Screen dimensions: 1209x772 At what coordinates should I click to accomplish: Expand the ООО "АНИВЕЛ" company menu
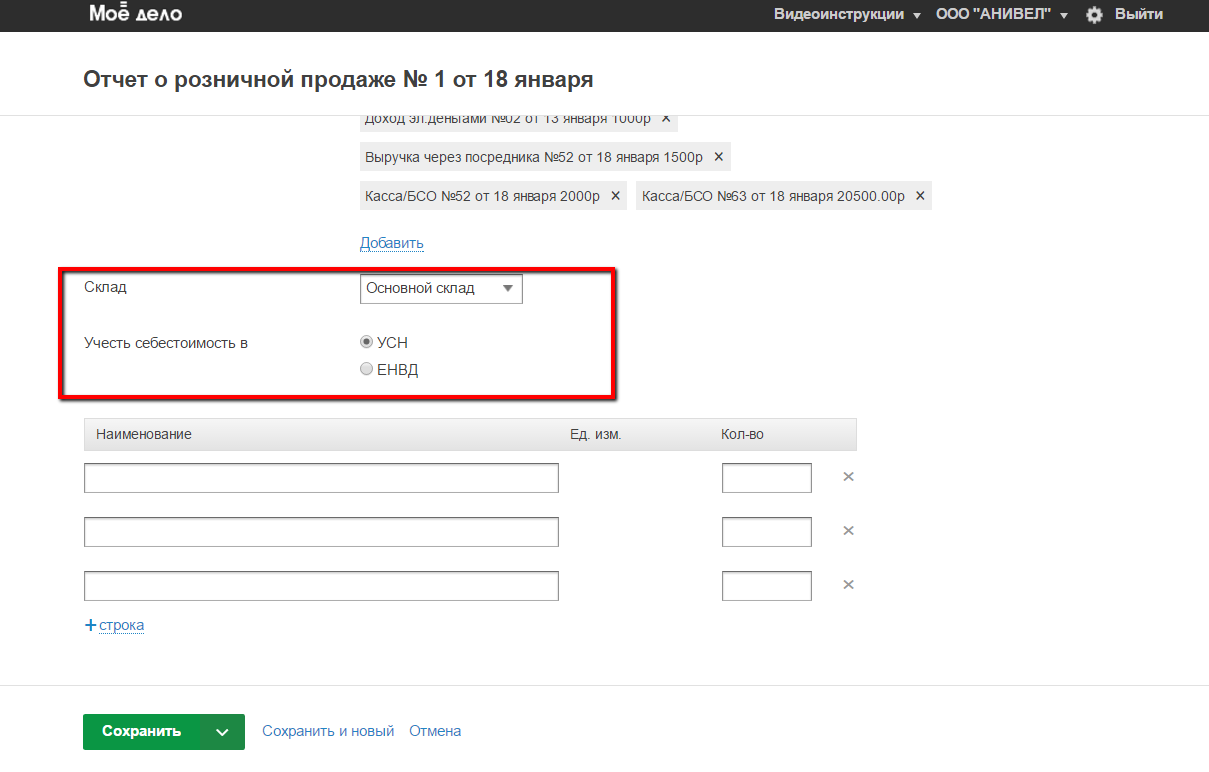[1002, 15]
